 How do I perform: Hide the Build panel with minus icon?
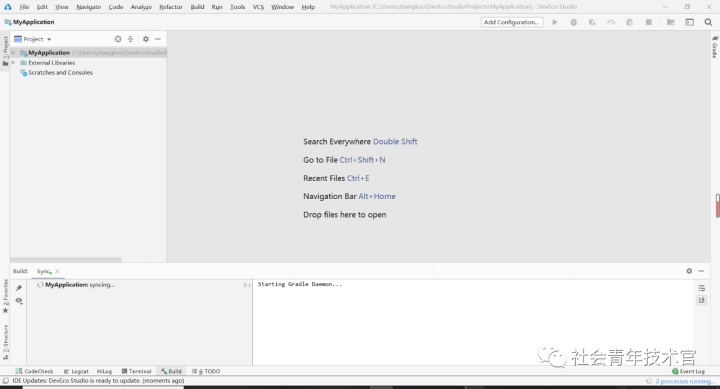(701, 271)
